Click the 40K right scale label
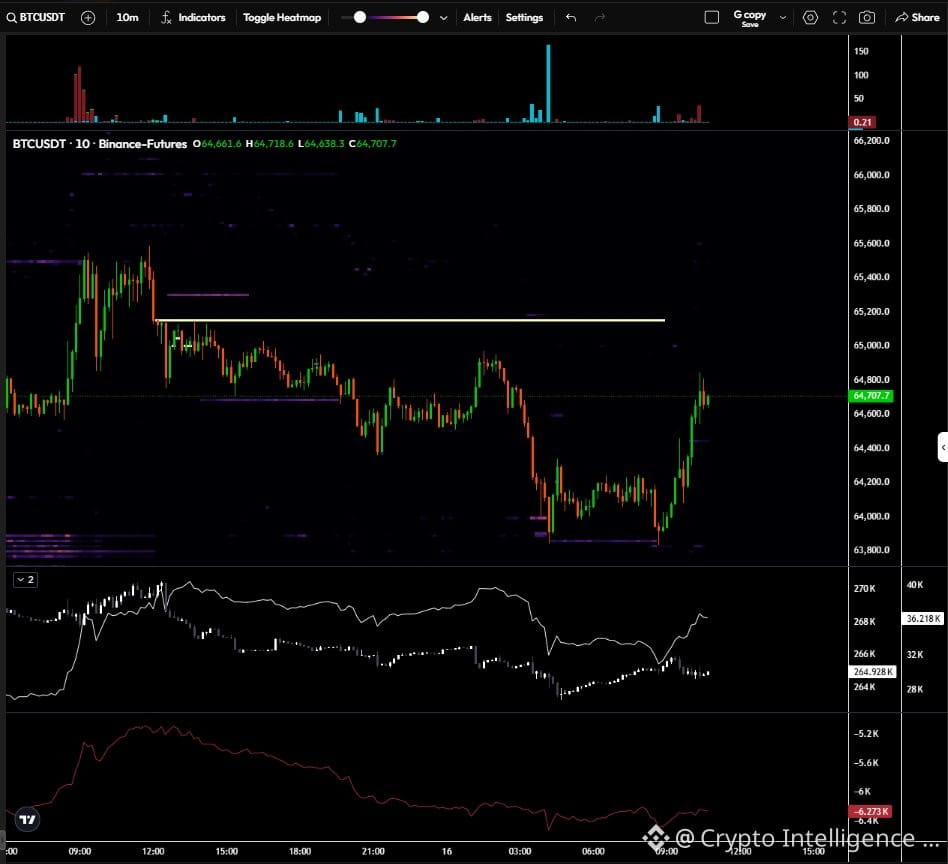The image size is (948, 864). point(915,585)
